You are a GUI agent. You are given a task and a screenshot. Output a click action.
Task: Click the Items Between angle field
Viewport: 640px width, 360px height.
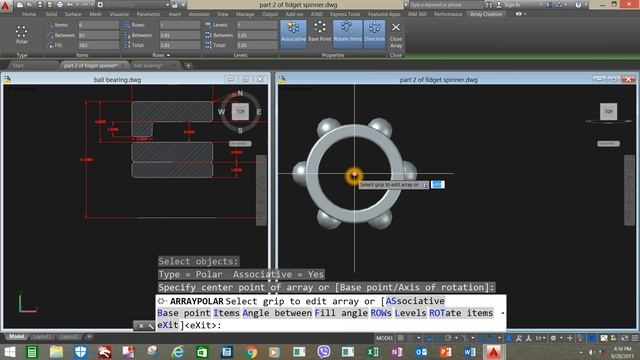[x=98, y=35]
